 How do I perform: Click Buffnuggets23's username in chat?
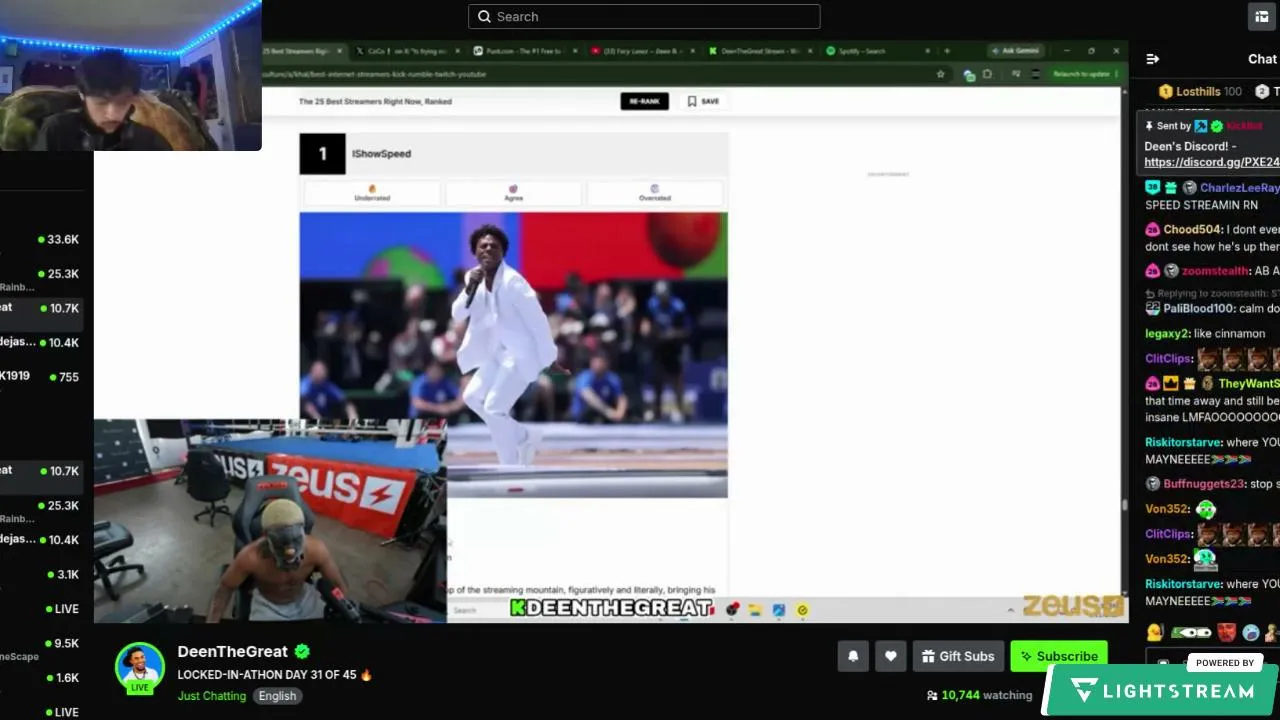pos(1205,484)
